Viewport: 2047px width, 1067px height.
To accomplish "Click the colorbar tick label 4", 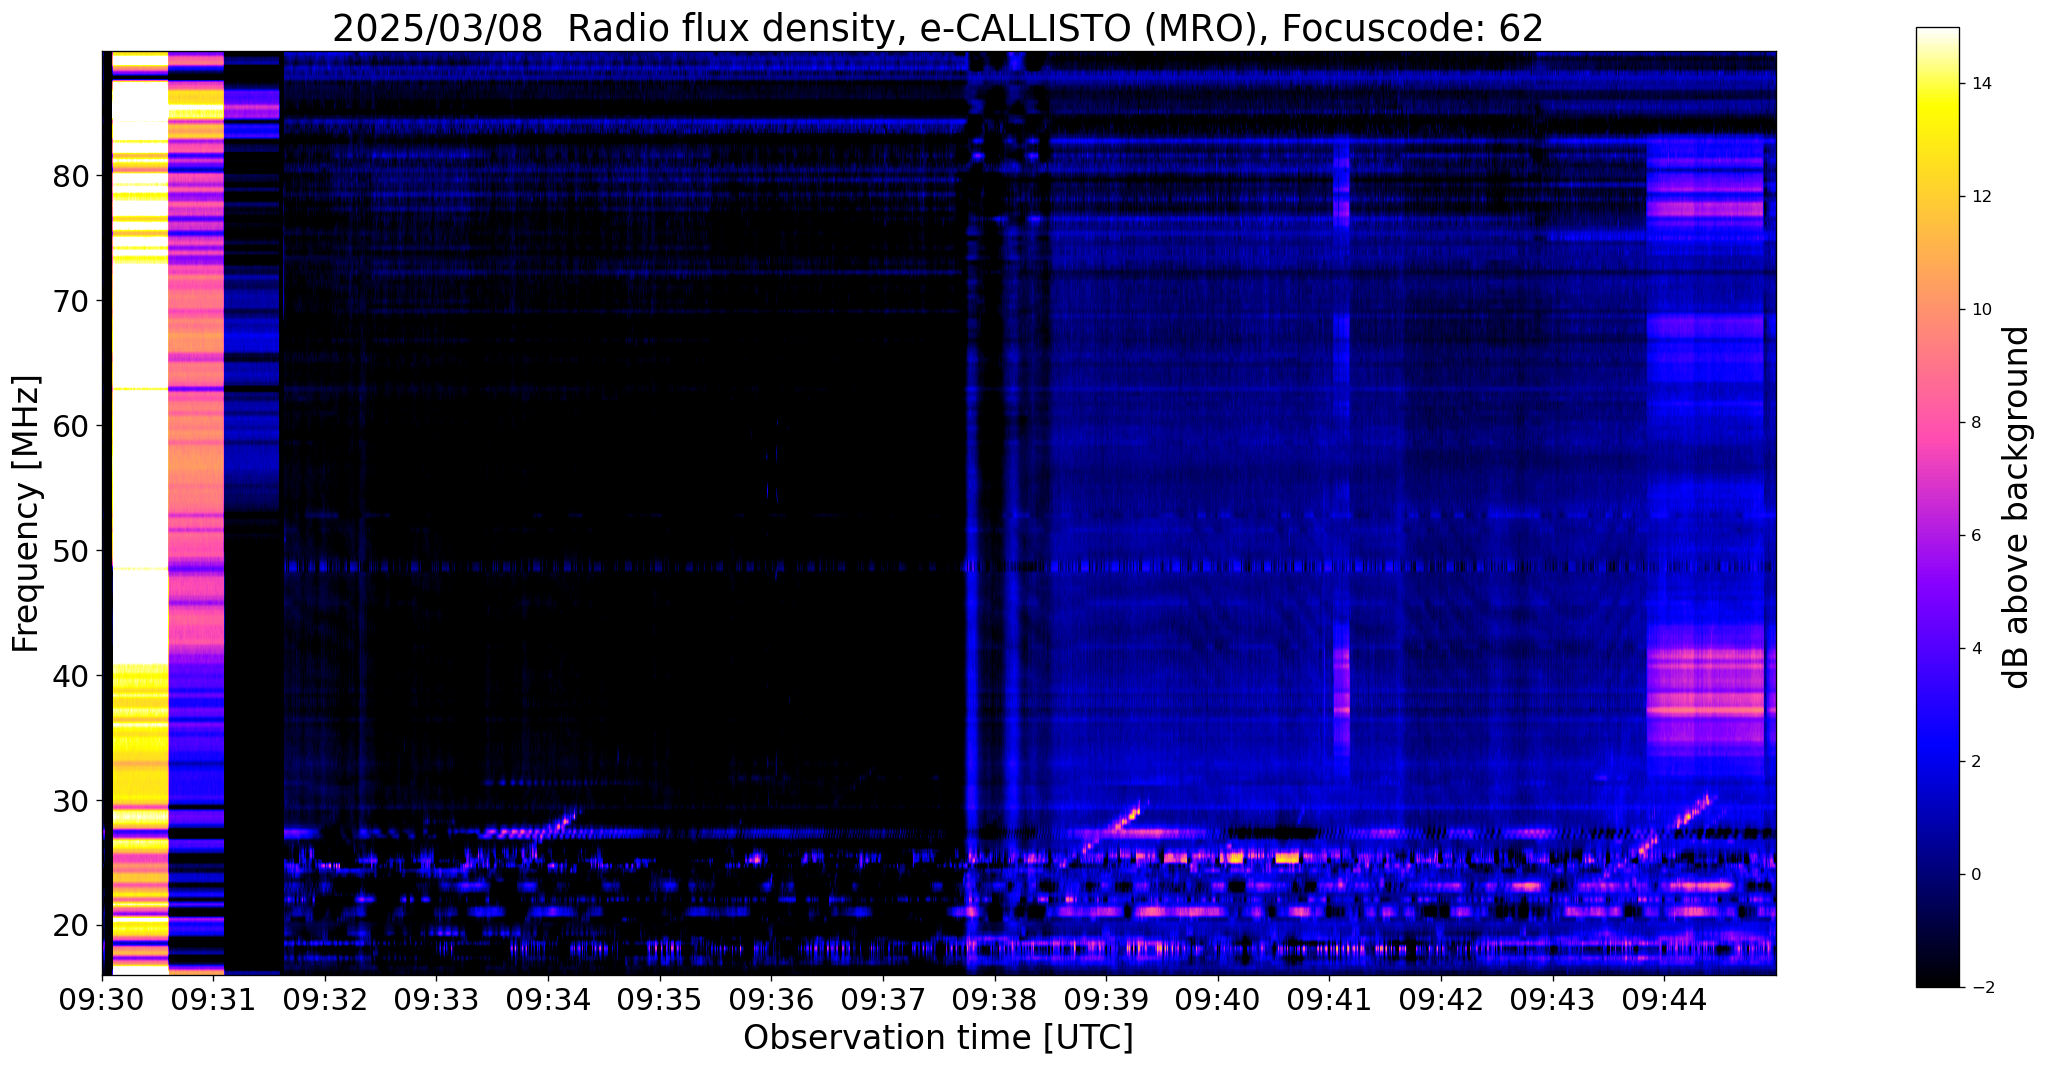I will [1975, 649].
